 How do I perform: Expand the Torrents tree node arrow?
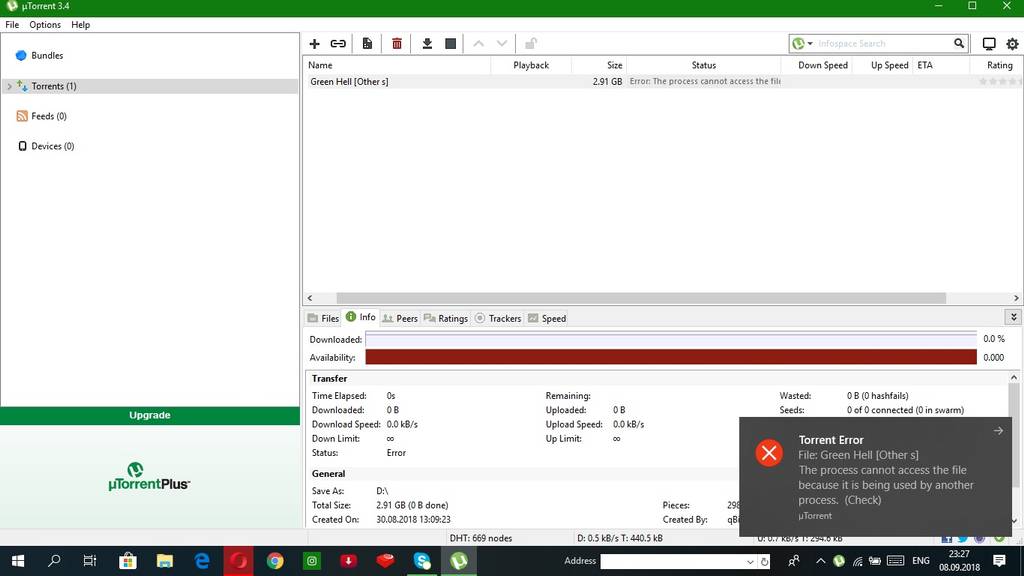pos(9,86)
